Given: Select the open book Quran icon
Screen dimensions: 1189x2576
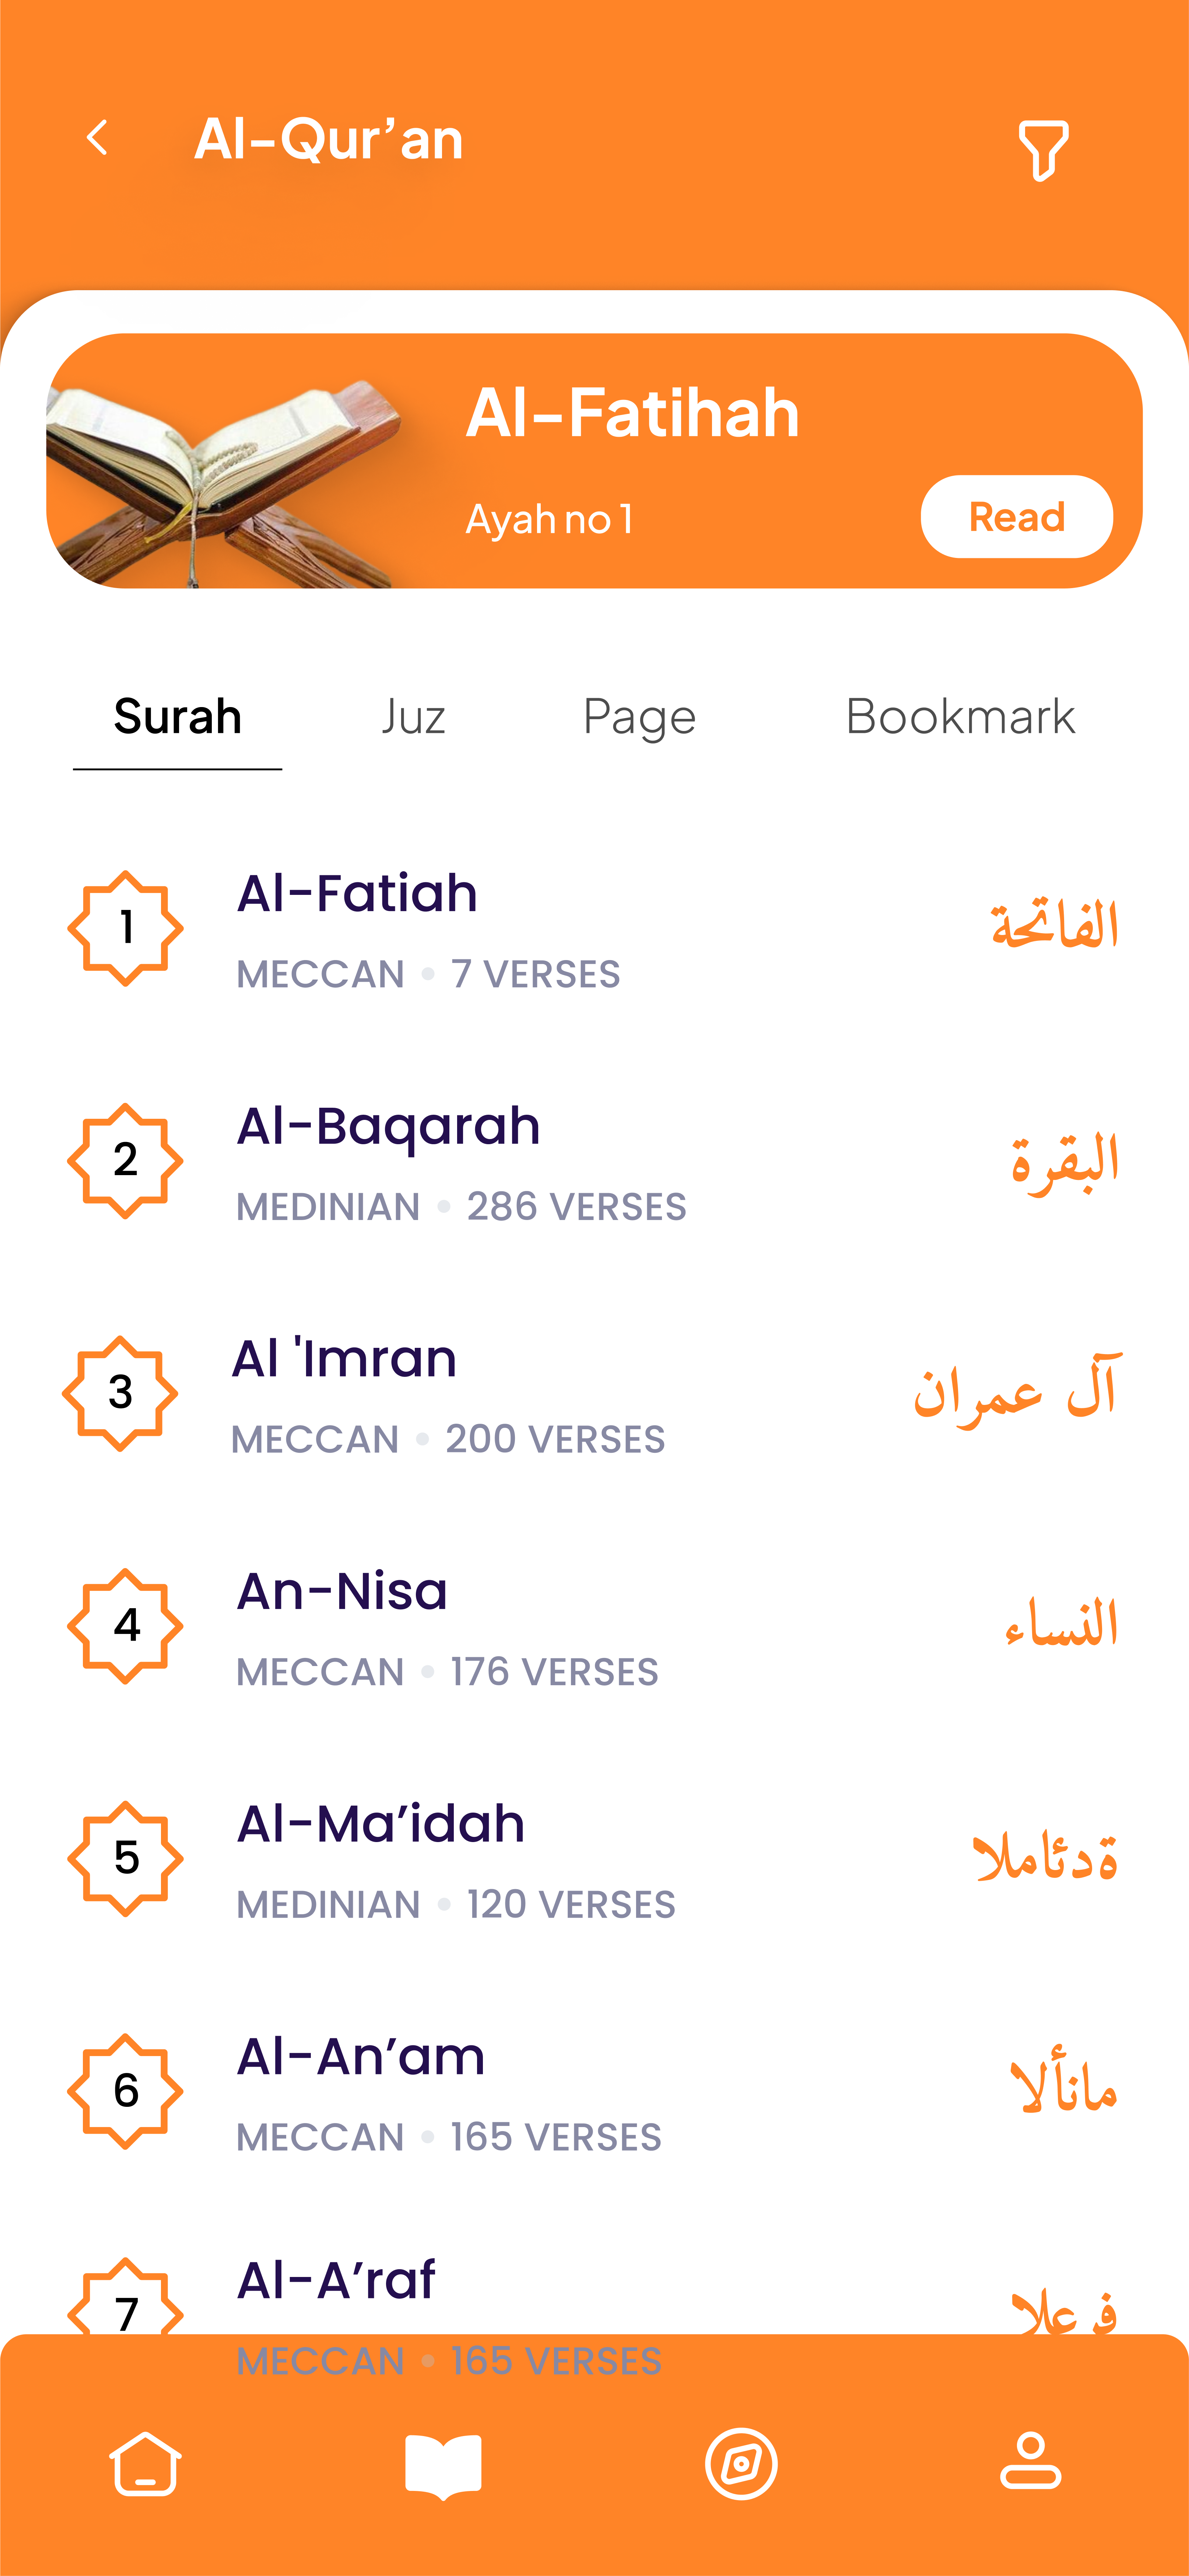Looking at the screenshot, I should [x=443, y=2466].
